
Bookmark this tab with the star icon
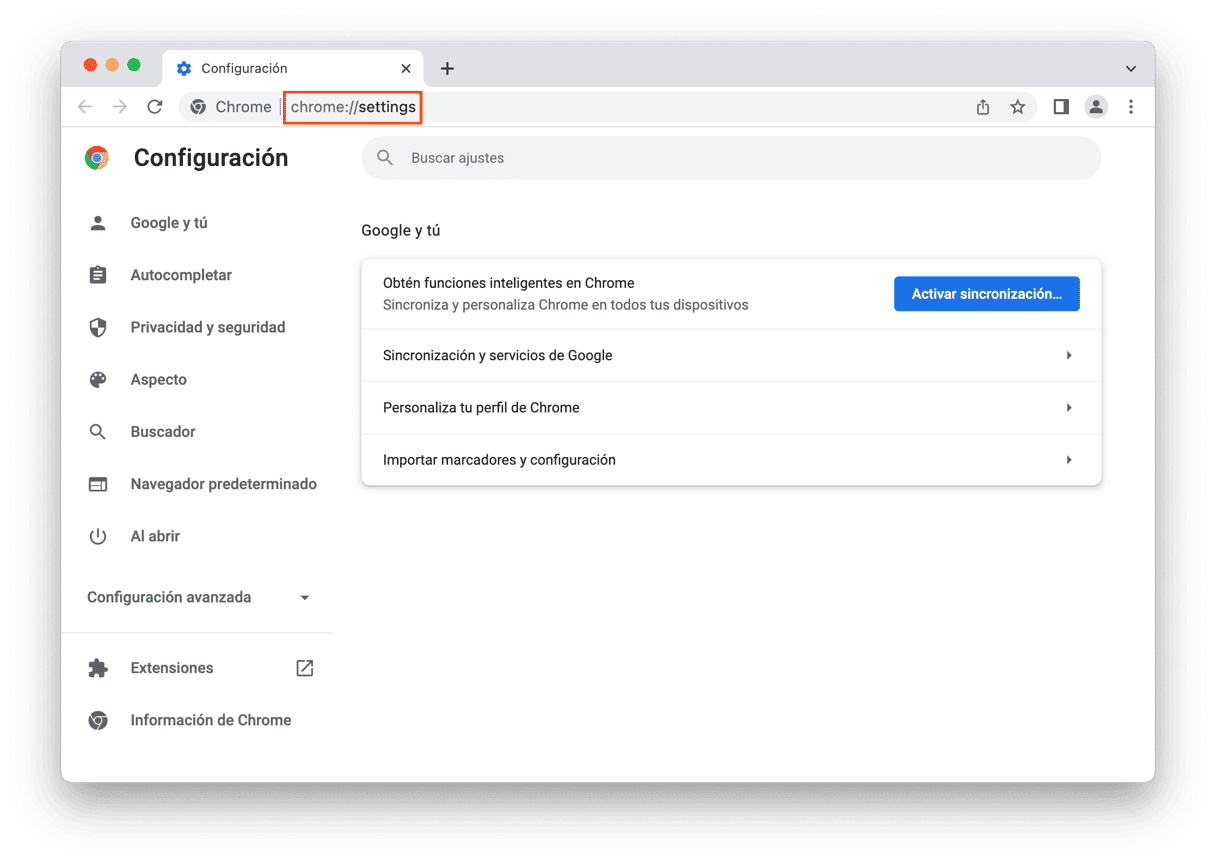click(1018, 107)
